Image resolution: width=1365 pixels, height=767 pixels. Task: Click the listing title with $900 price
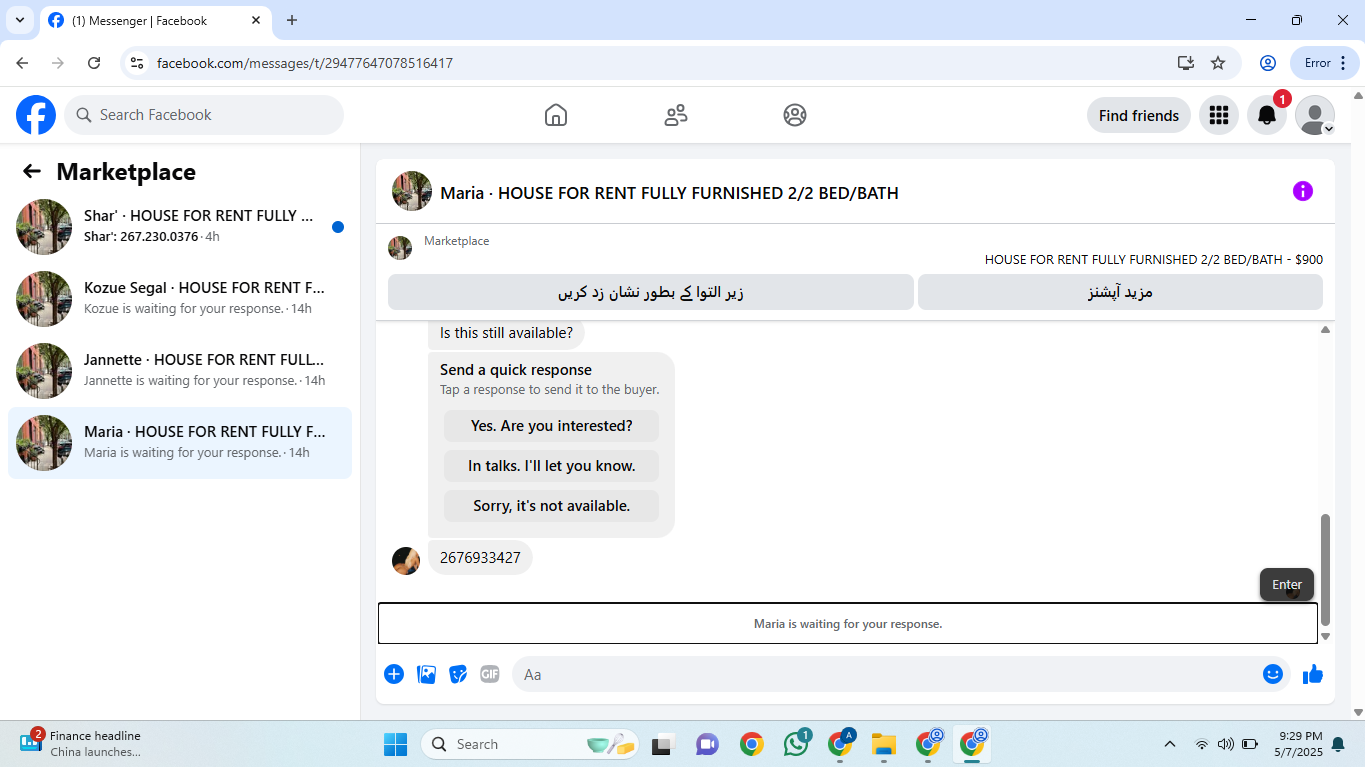click(1154, 260)
